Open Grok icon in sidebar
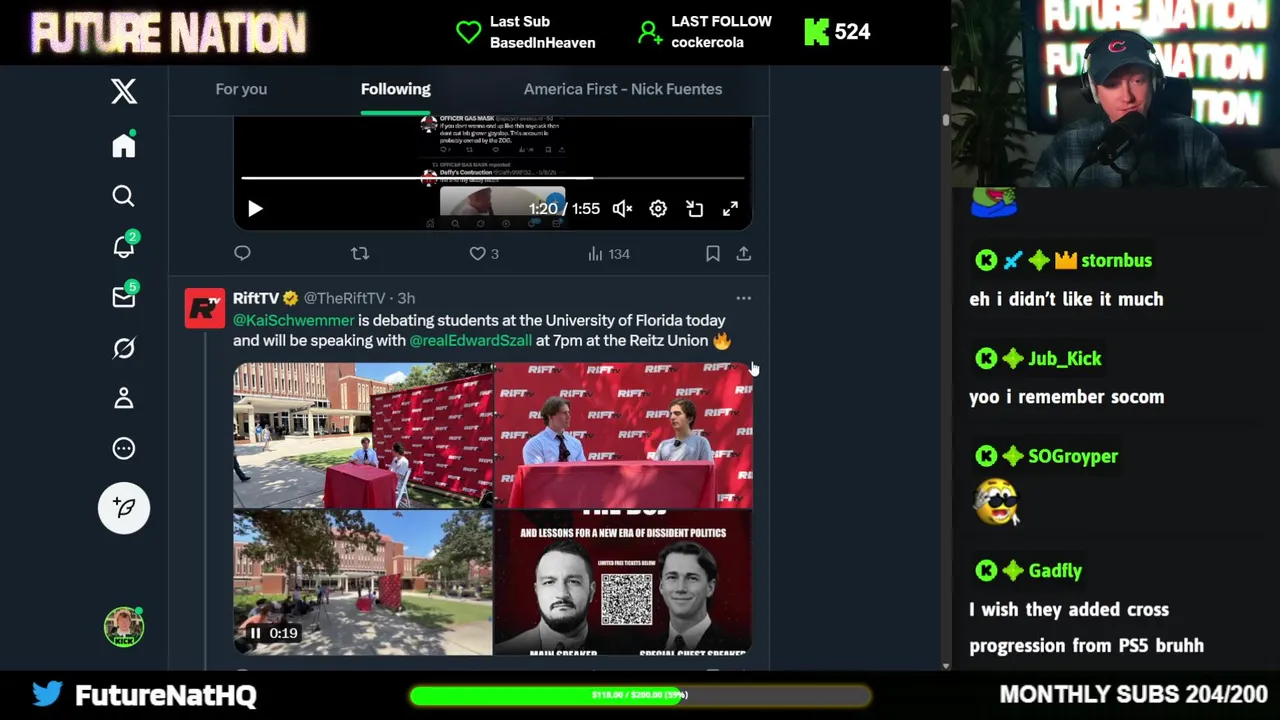 (x=124, y=348)
